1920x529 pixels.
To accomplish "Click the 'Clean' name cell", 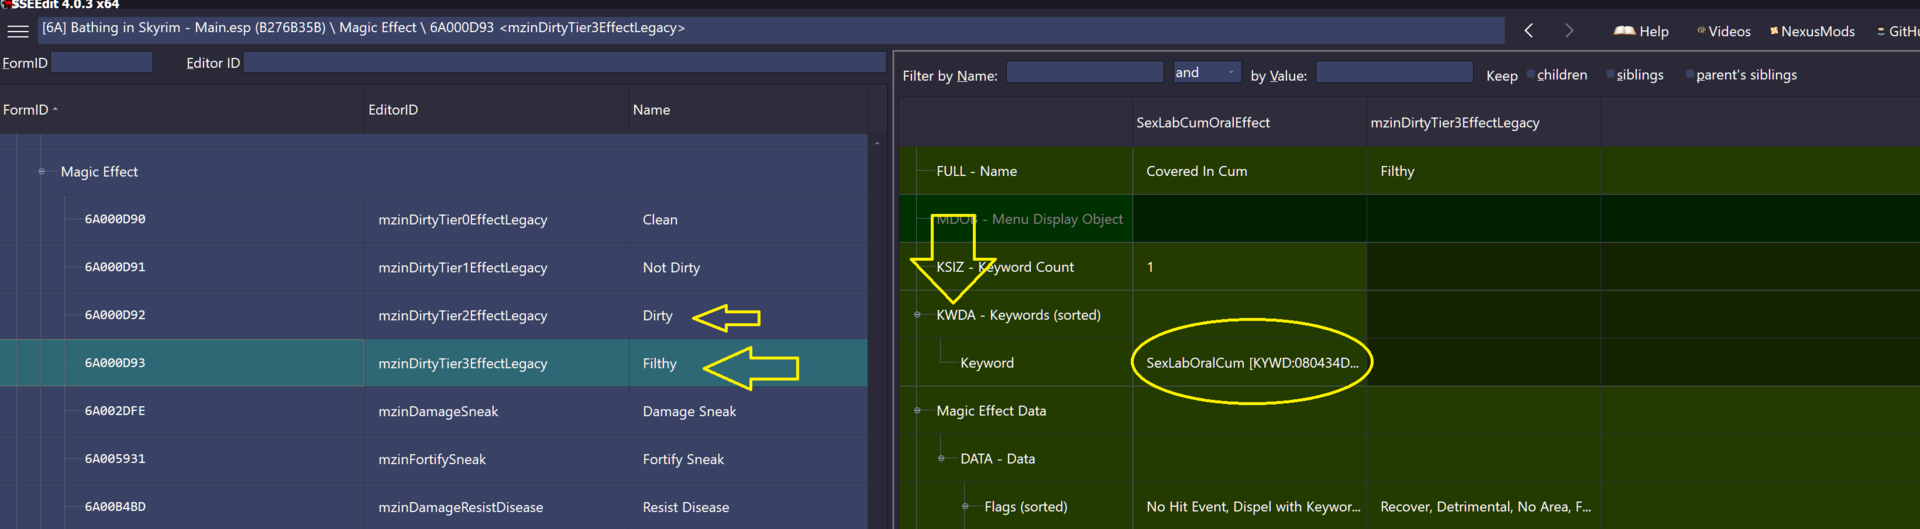I will coord(749,219).
